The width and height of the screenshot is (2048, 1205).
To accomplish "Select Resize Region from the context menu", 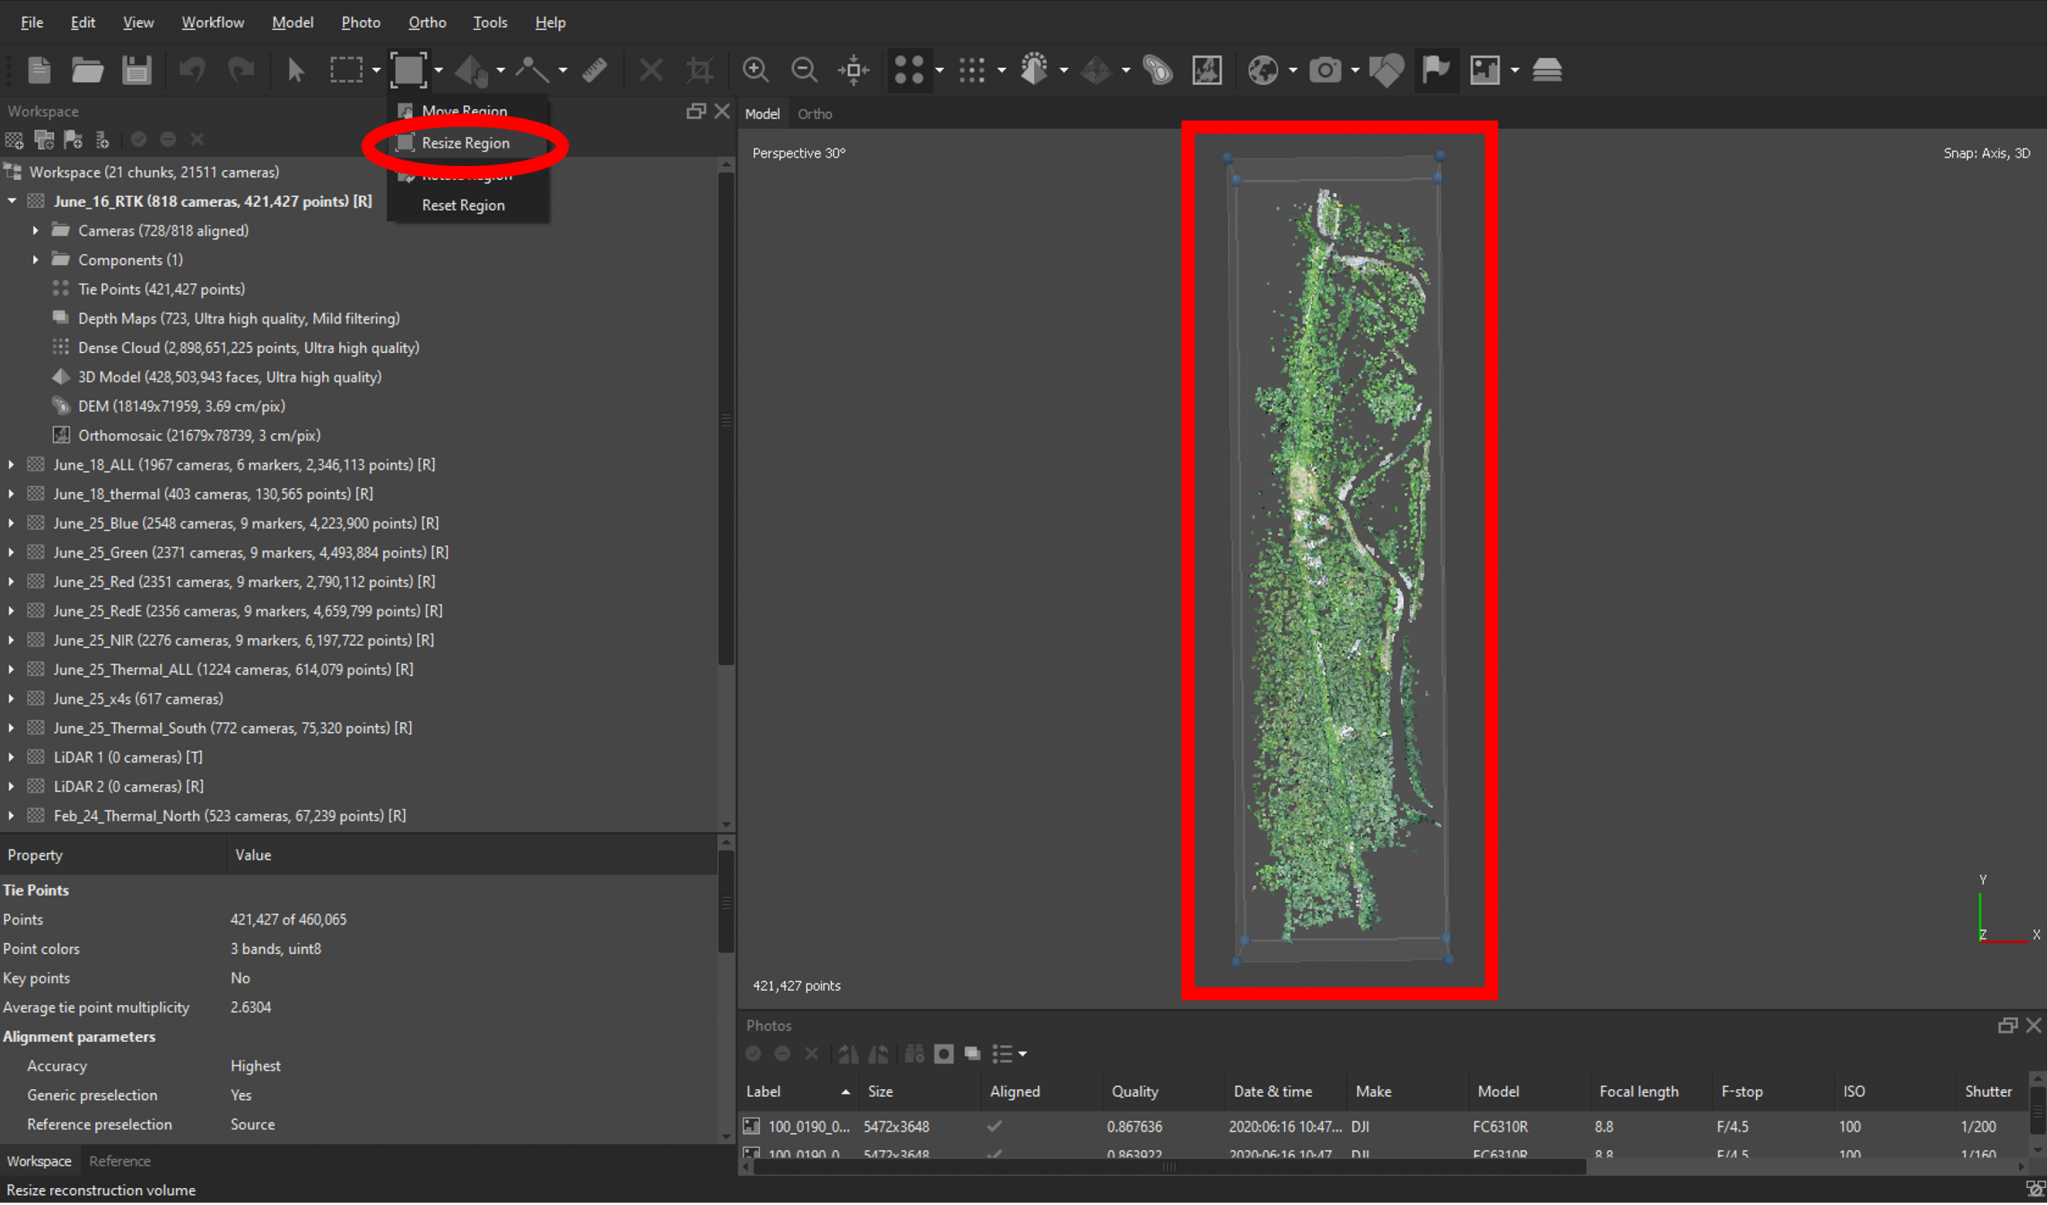I will (x=465, y=143).
